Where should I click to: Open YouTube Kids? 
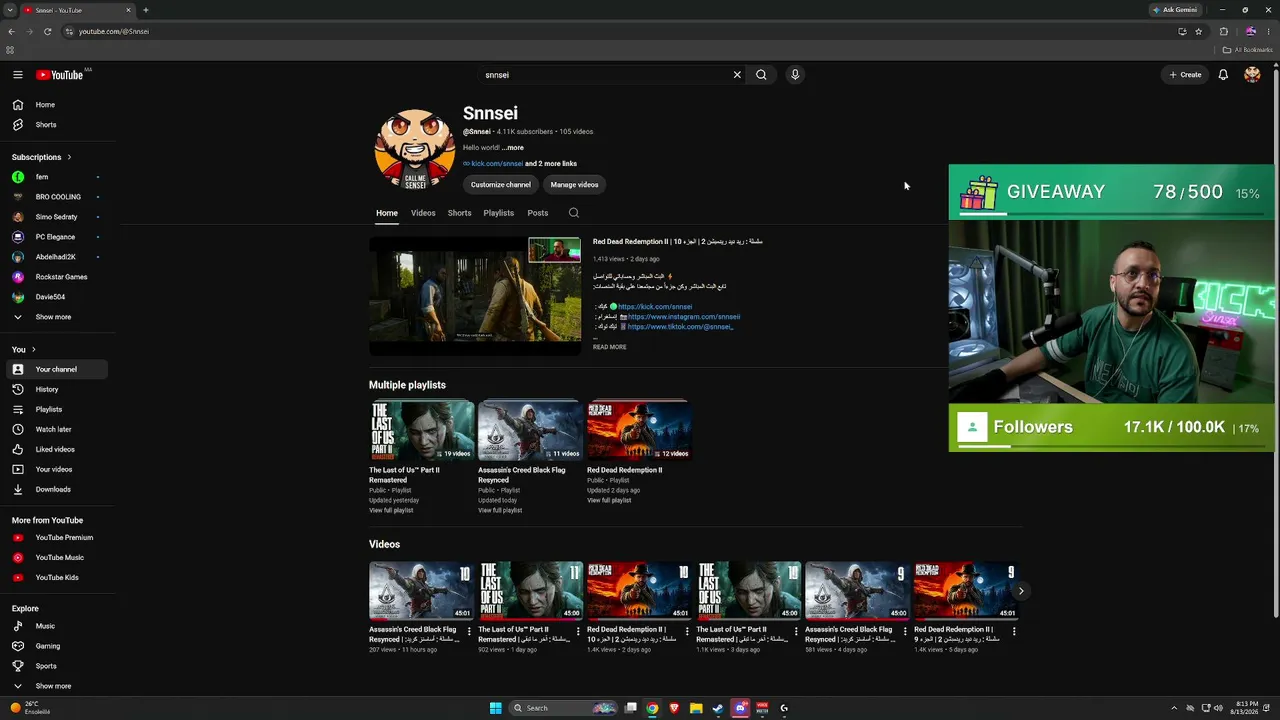56,577
